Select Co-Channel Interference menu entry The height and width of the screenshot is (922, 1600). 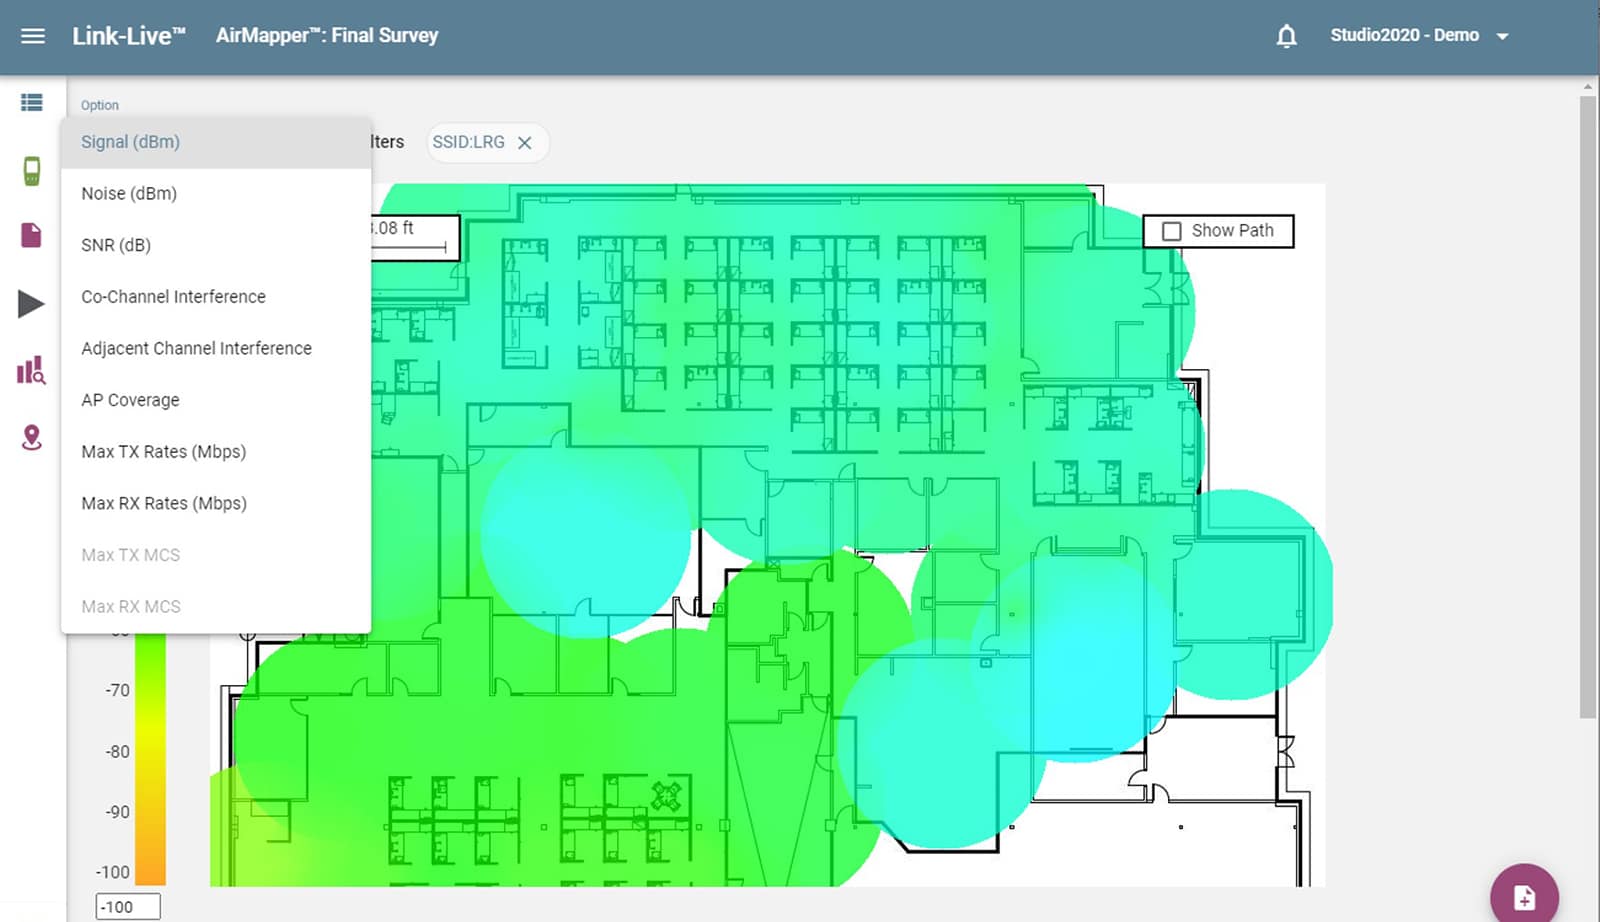(x=172, y=296)
